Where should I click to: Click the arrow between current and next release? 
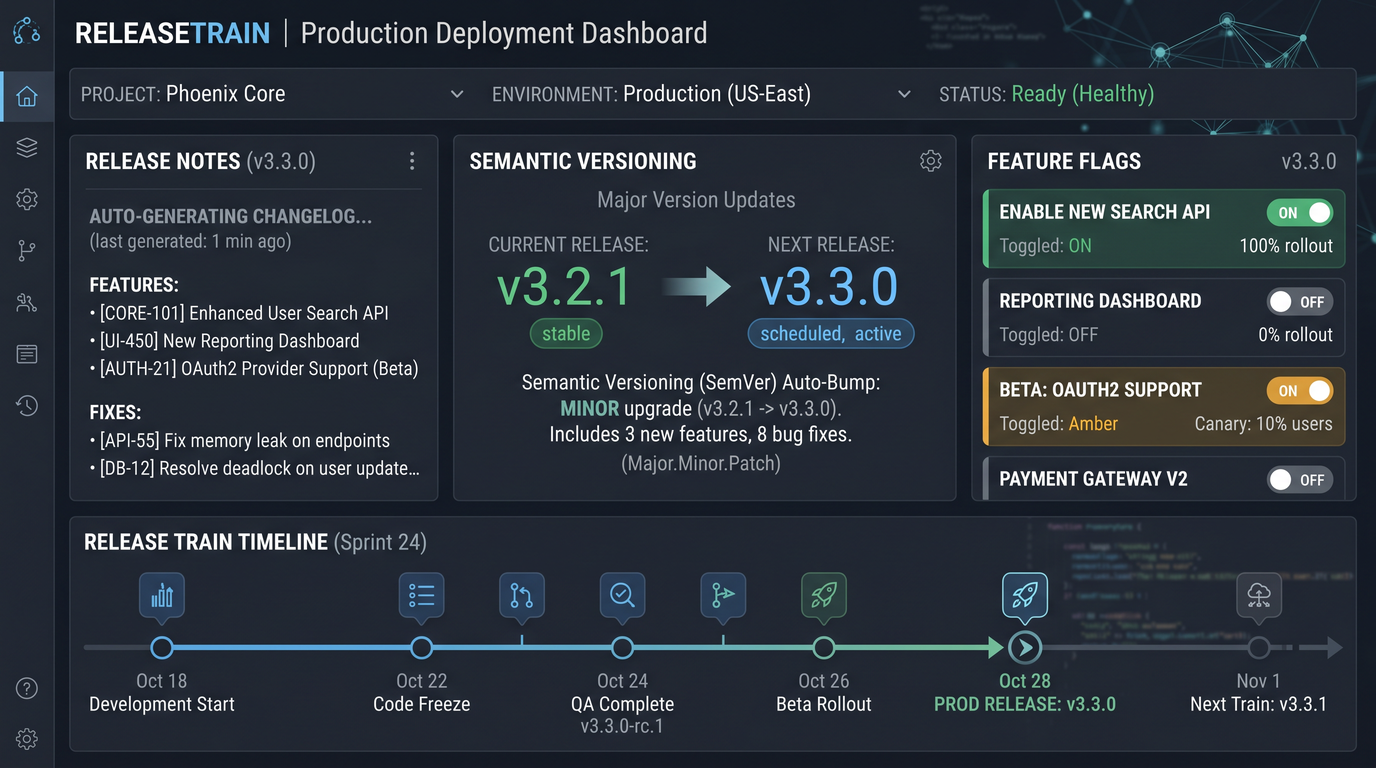(697, 287)
